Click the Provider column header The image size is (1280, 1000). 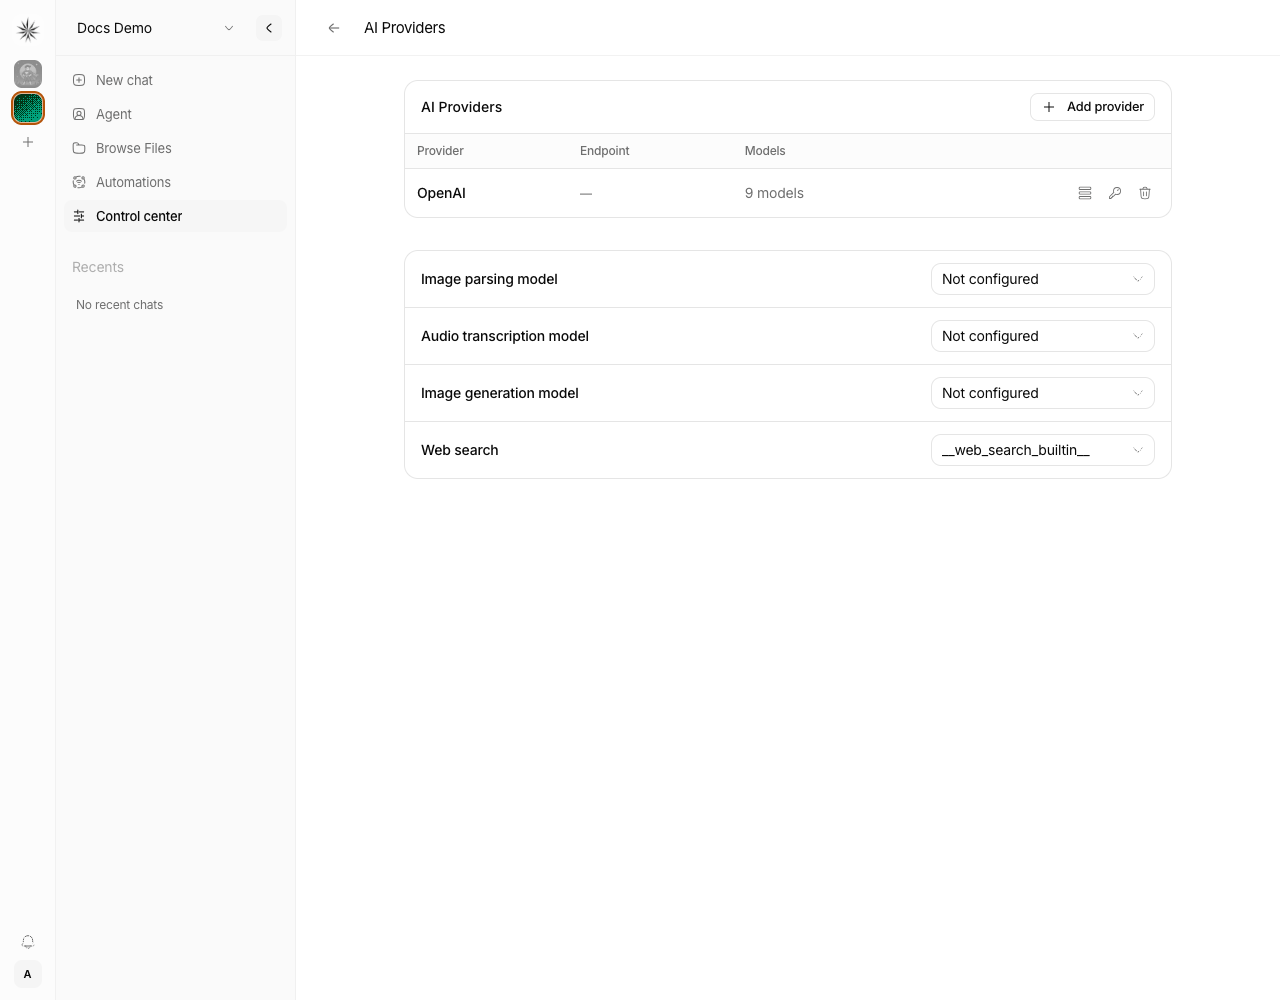point(440,151)
